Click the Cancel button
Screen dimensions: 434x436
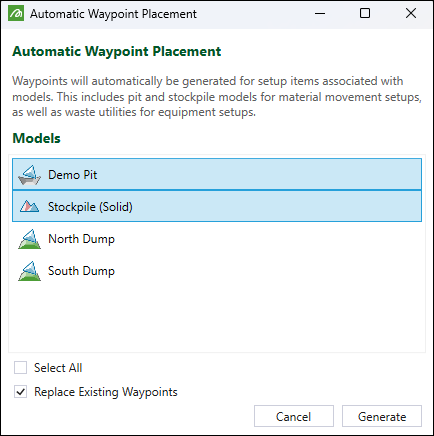[294, 416]
